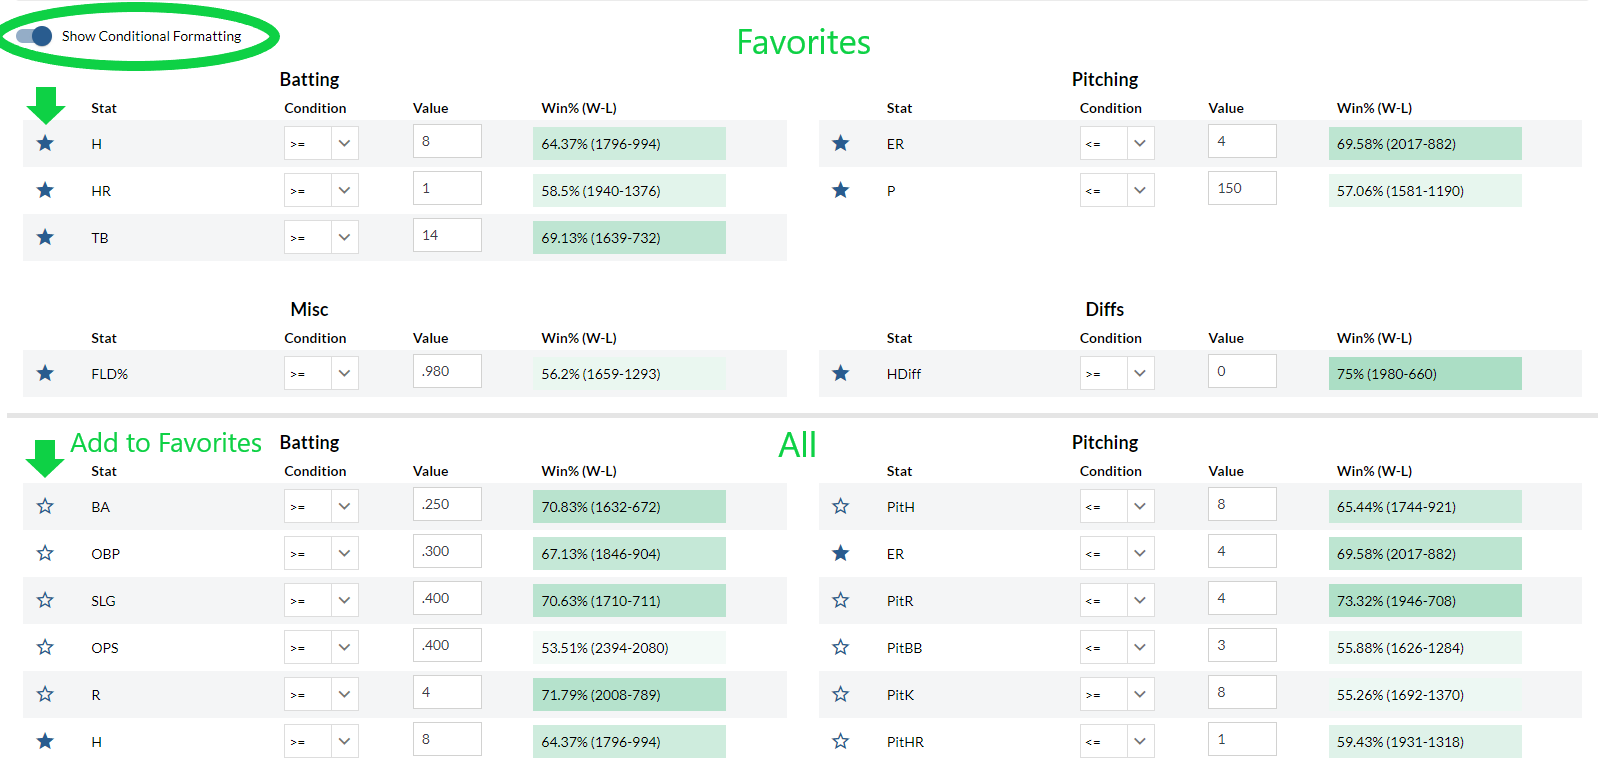This screenshot has width=1604, height=762.
Task: Toggle favorite star for PitK
Action: click(840, 694)
